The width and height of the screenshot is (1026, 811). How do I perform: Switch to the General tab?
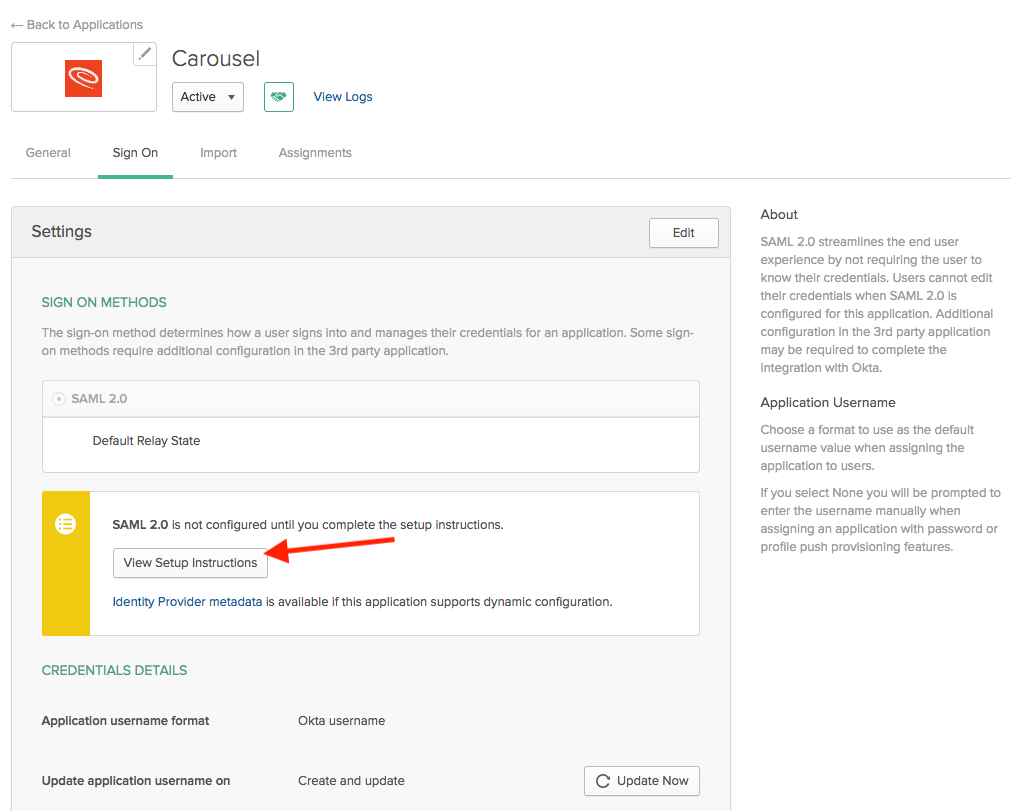[x=48, y=153]
